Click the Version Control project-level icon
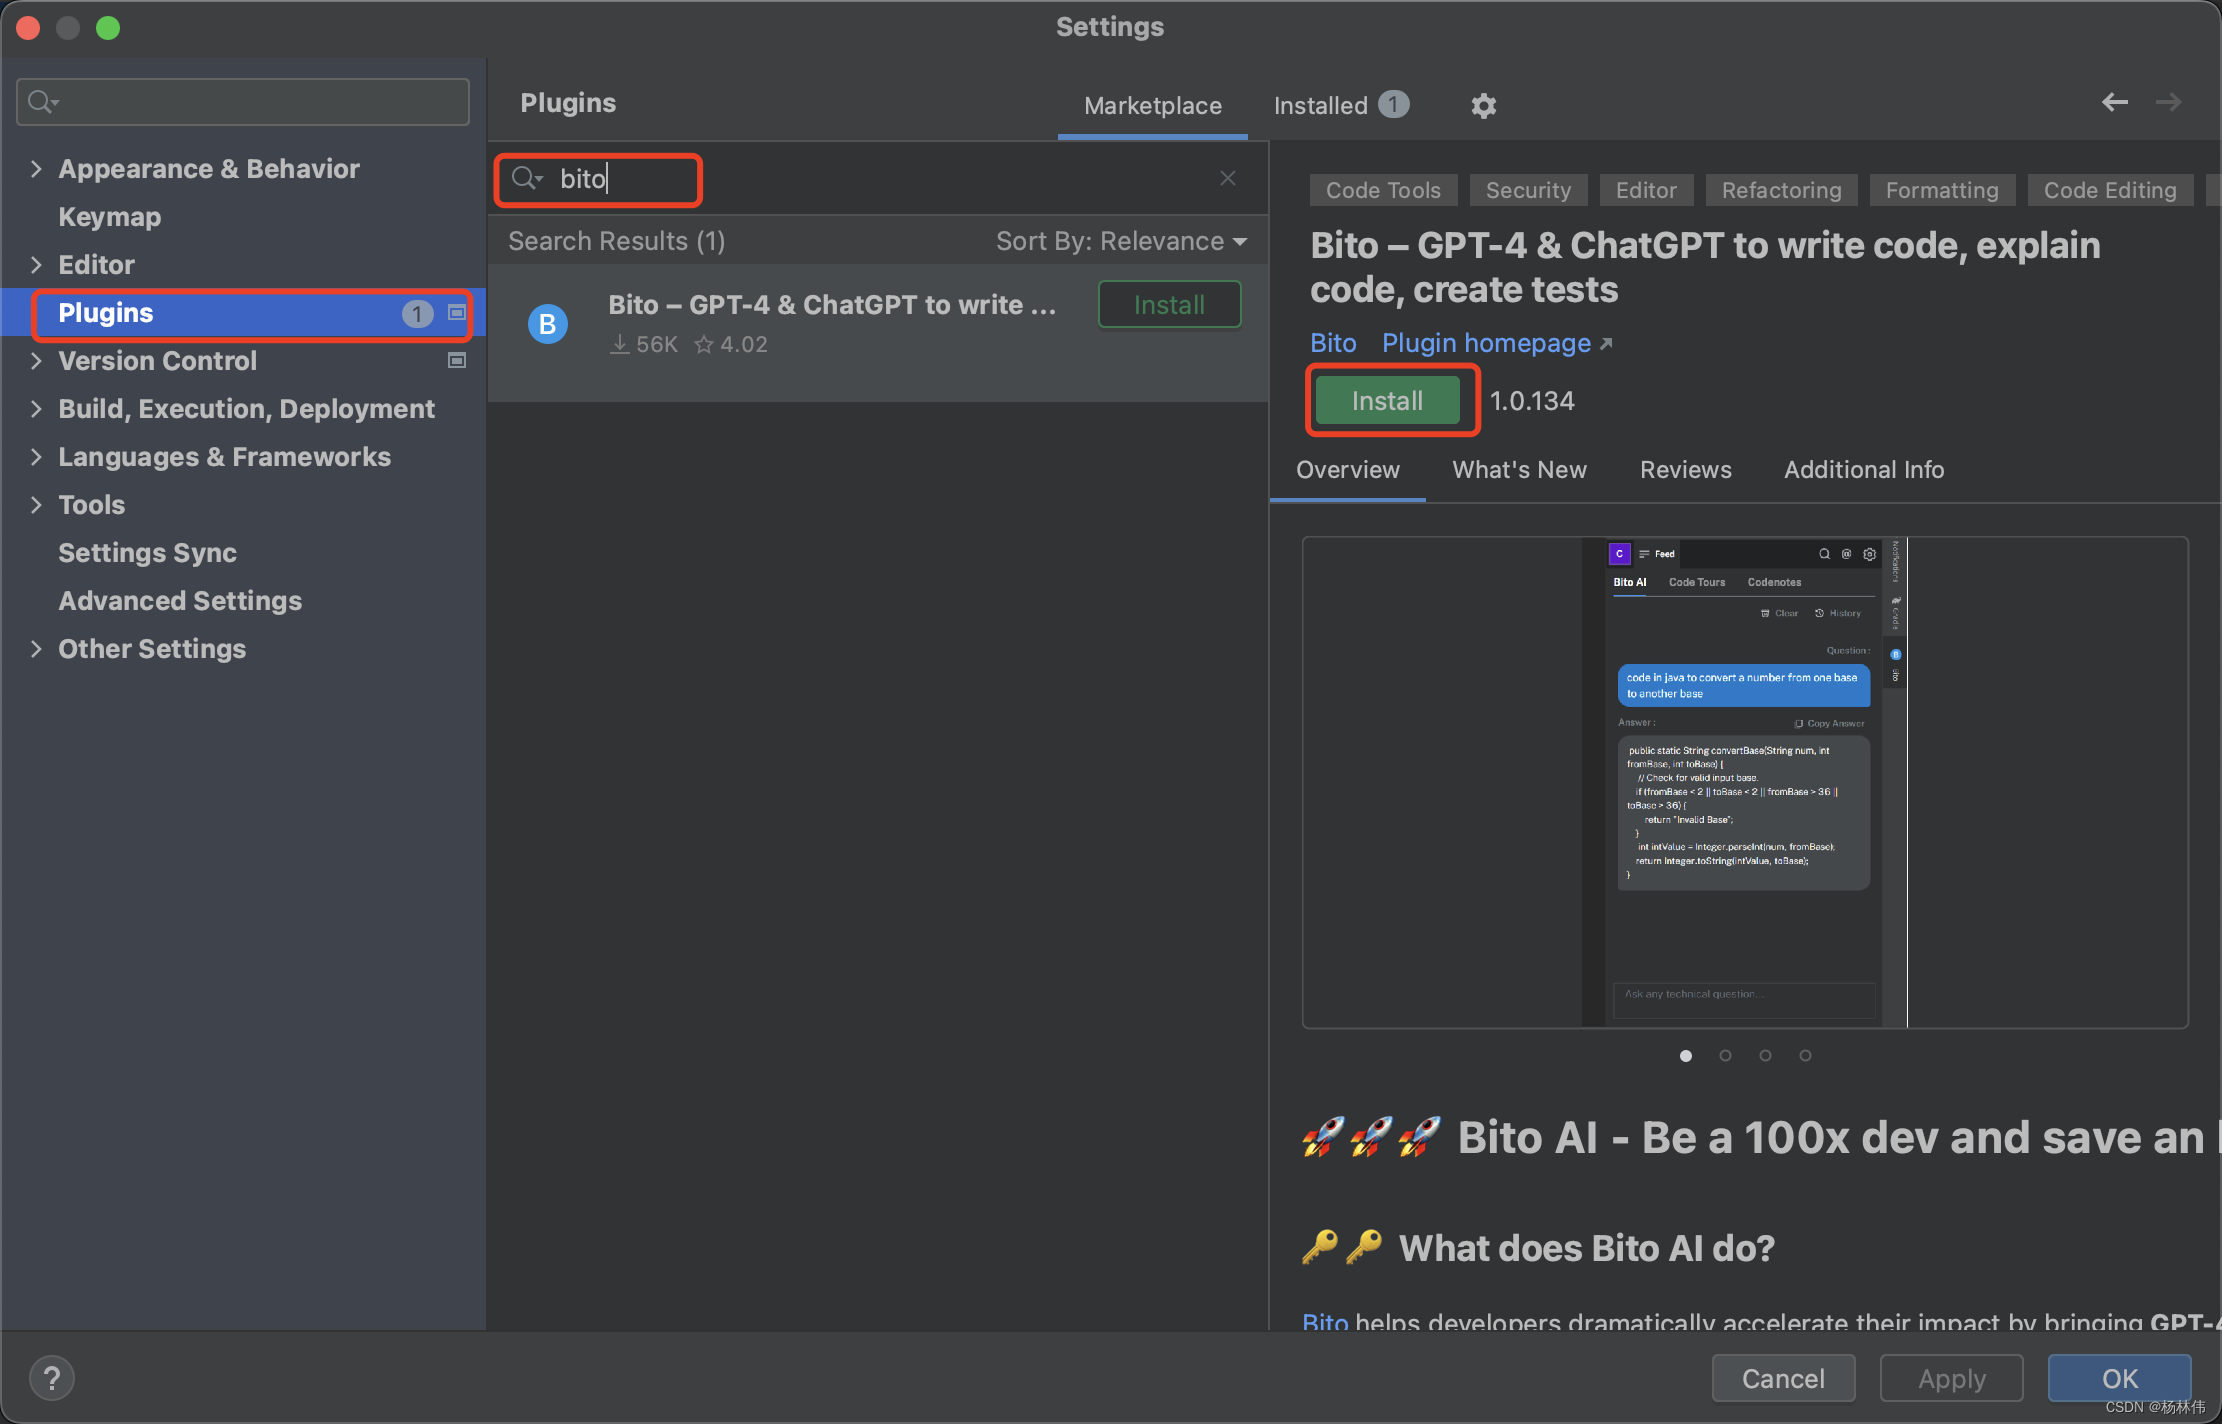Viewport: 2222px width, 1424px height. tap(457, 361)
